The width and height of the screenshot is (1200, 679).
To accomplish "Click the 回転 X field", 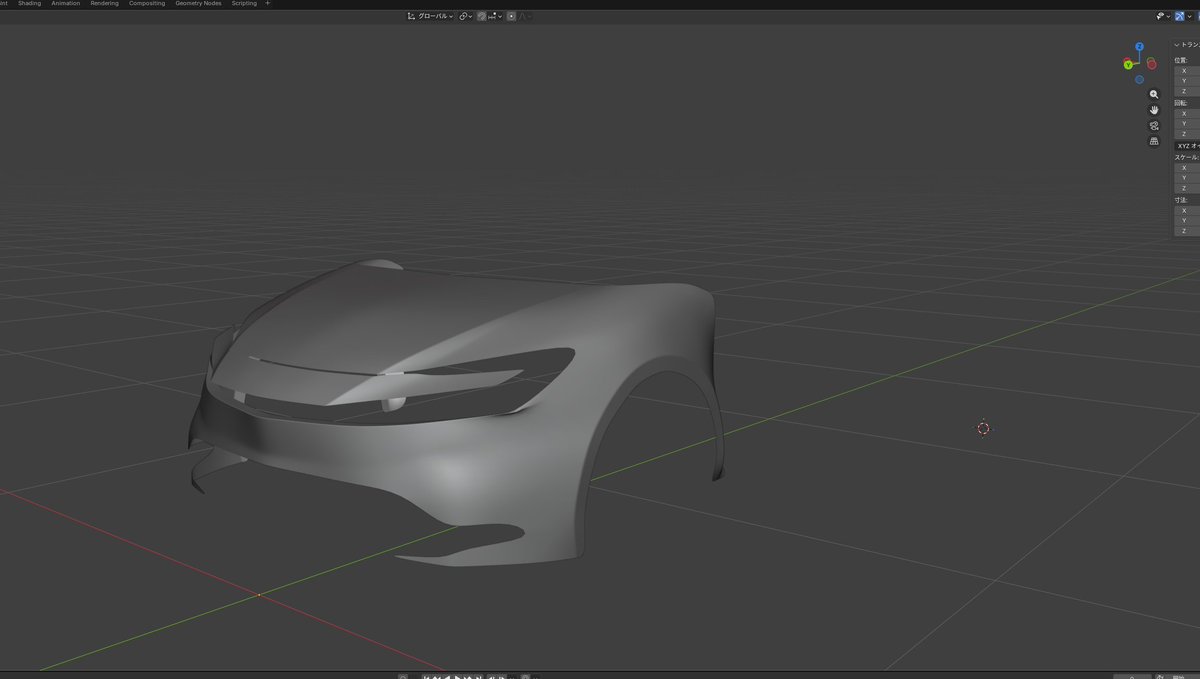I will click(1187, 114).
